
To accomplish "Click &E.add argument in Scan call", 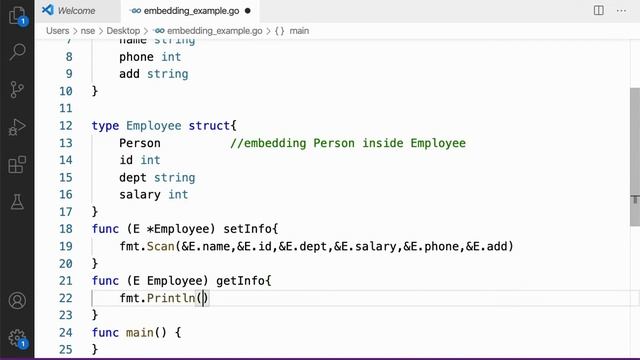I will point(486,247).
